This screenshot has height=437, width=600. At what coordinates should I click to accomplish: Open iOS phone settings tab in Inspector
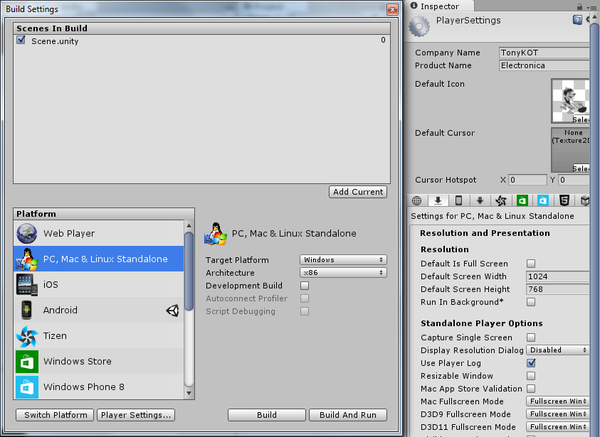coord(458,200)
